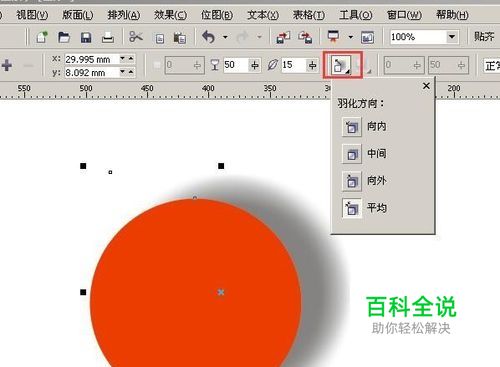Click the application launcher icon
This screenshot has width=500, height=367.
click(x=333, y=36)
